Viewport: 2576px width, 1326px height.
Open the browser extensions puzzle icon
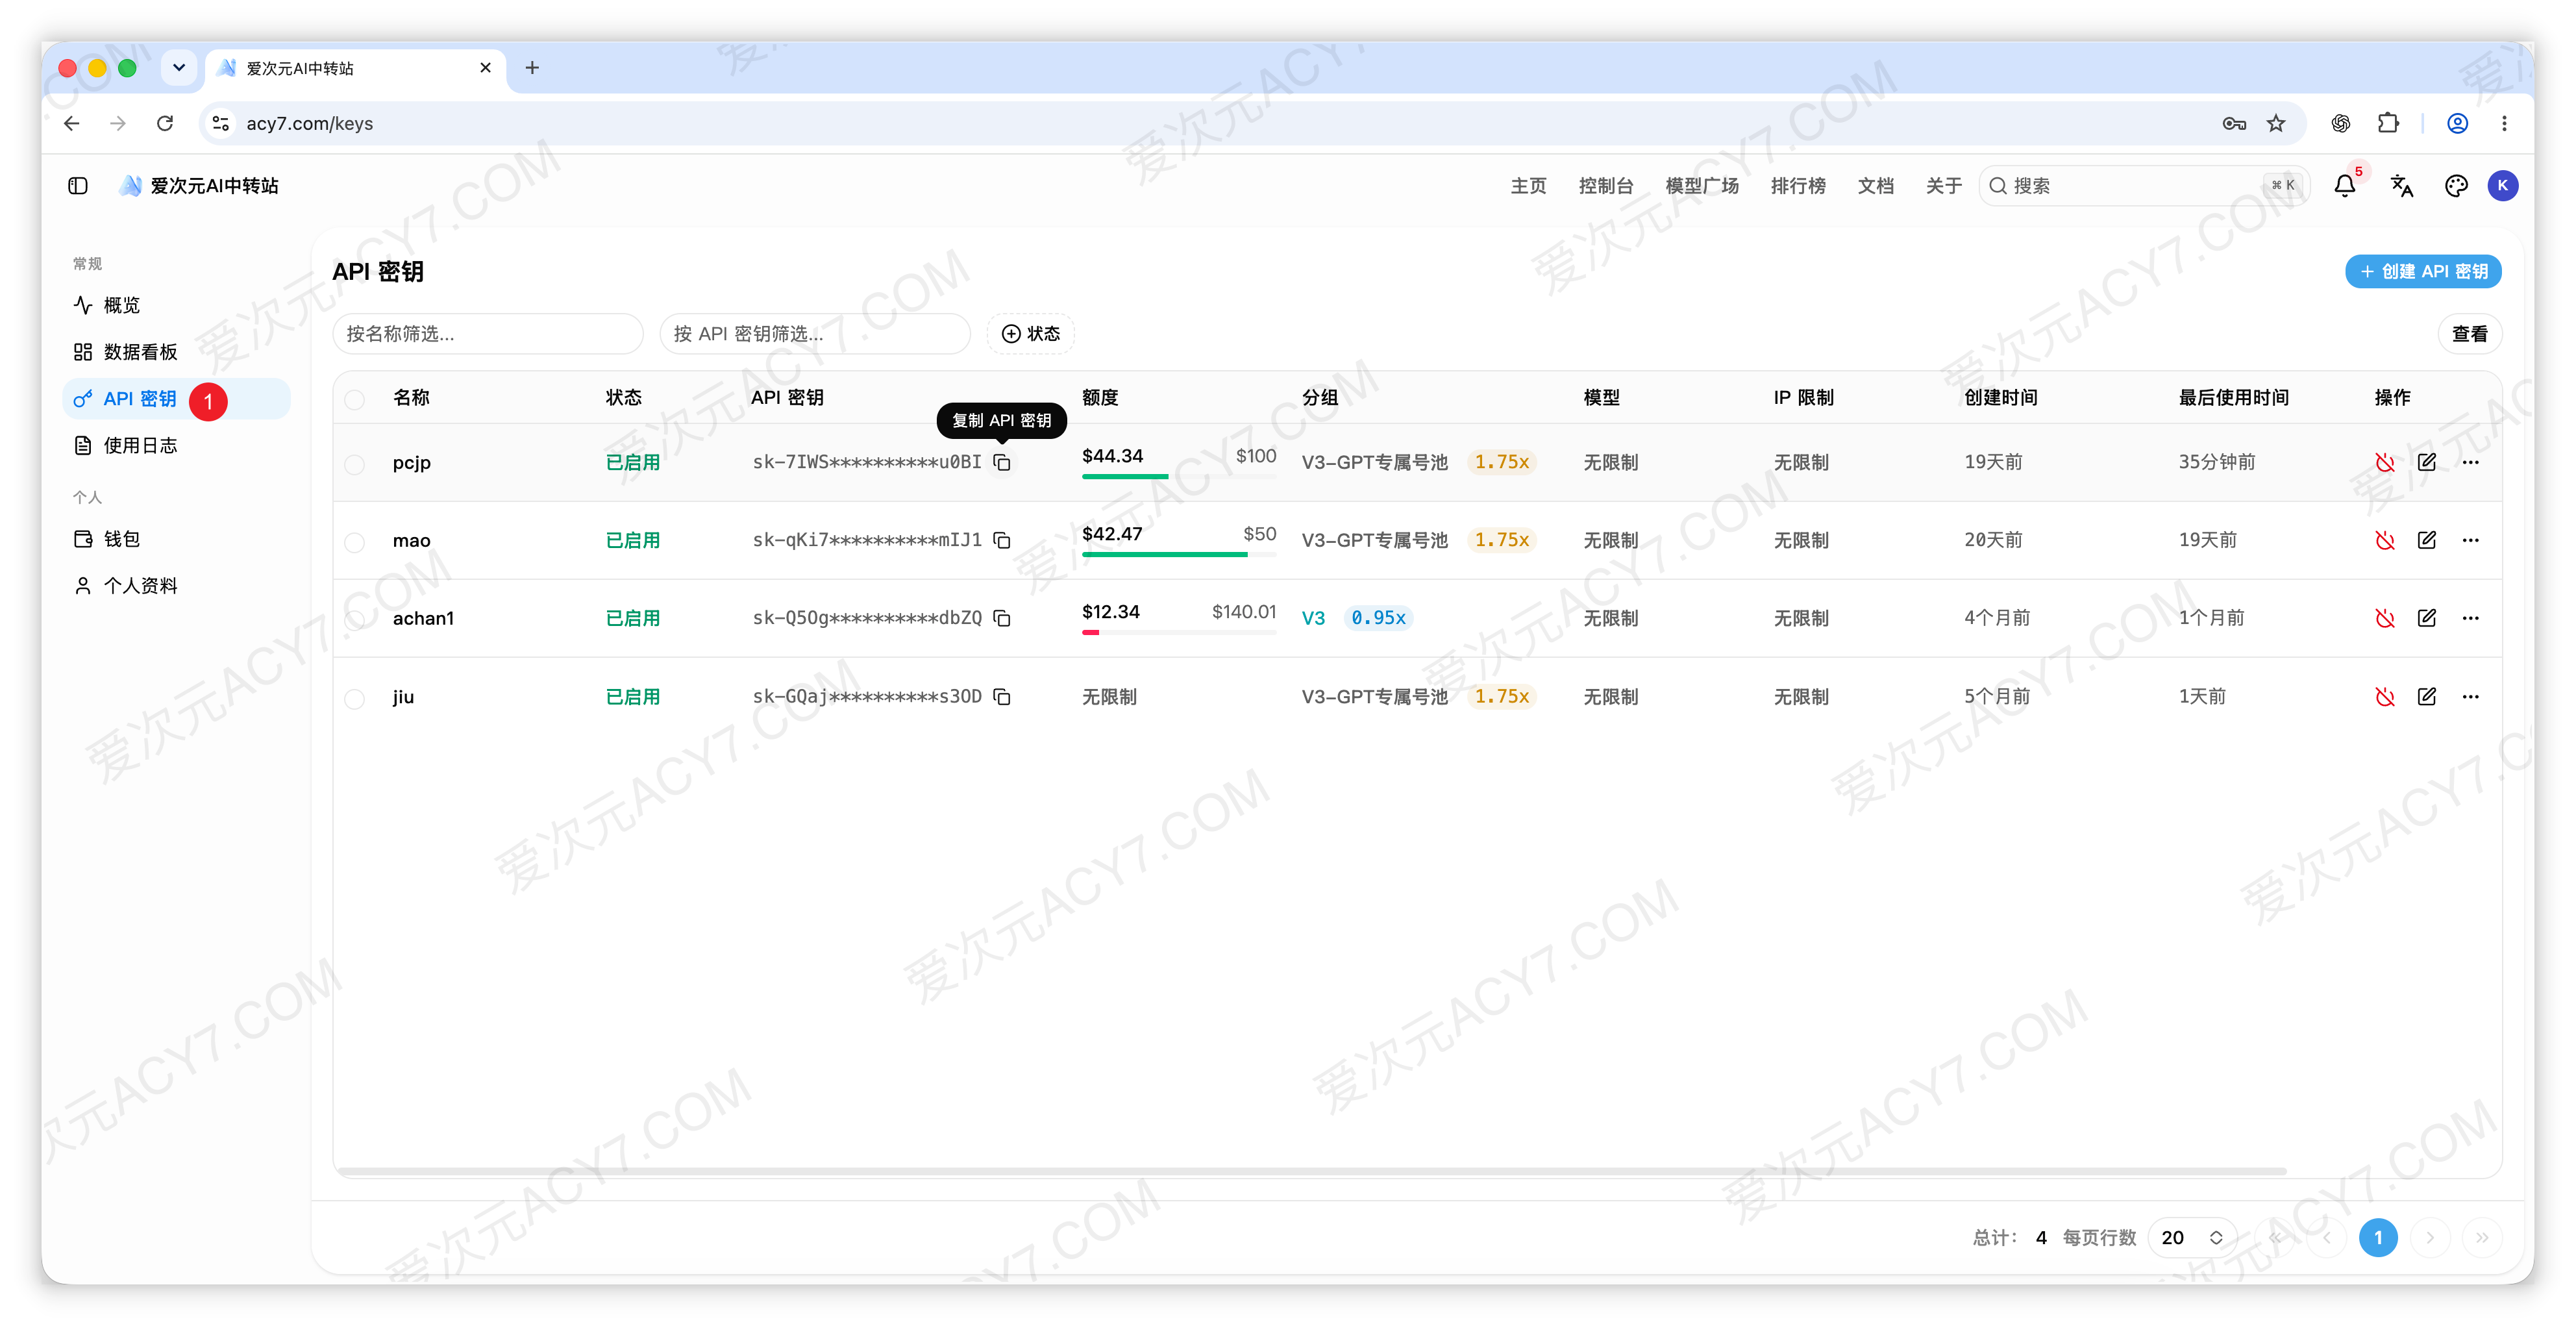click(2388, 123)
